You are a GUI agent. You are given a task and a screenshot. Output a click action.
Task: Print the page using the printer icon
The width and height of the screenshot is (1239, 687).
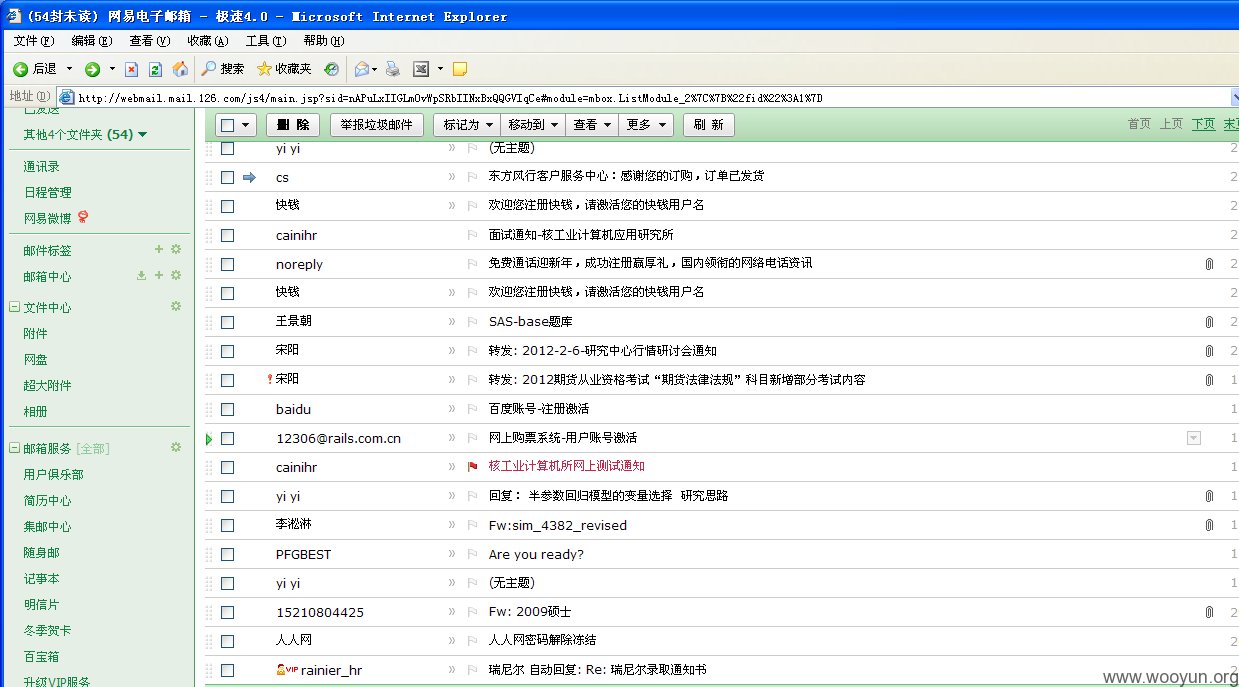coord(393,69)
